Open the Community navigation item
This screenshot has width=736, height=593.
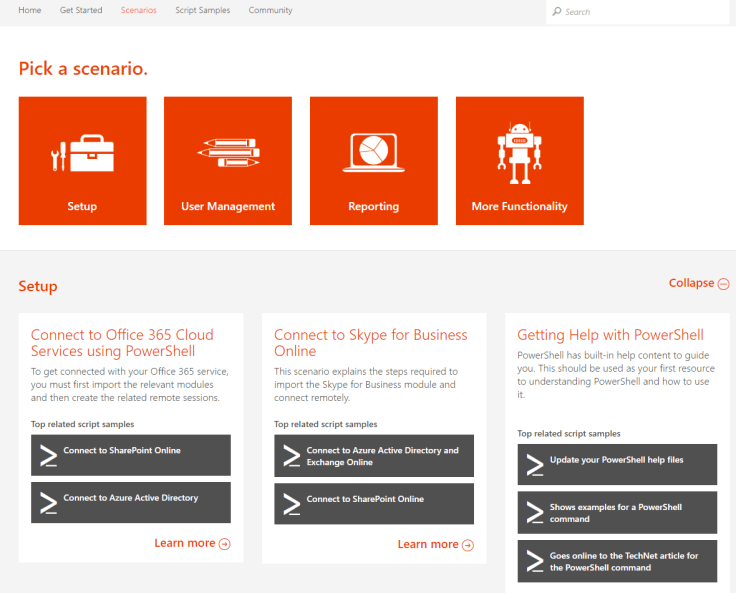[x=270, y=10]
